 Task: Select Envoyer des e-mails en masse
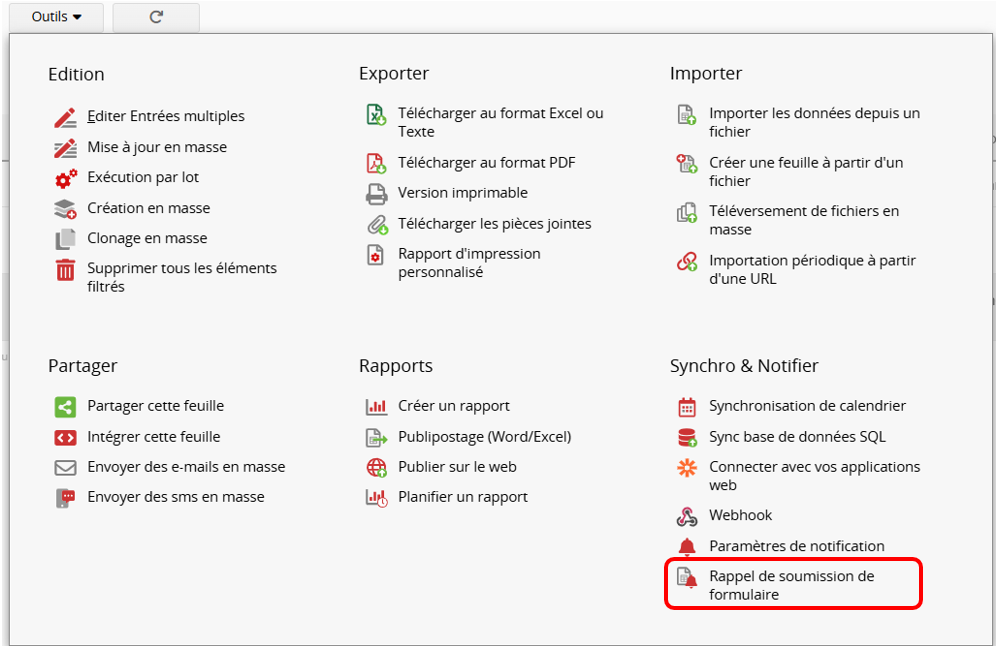coord(186,467)
